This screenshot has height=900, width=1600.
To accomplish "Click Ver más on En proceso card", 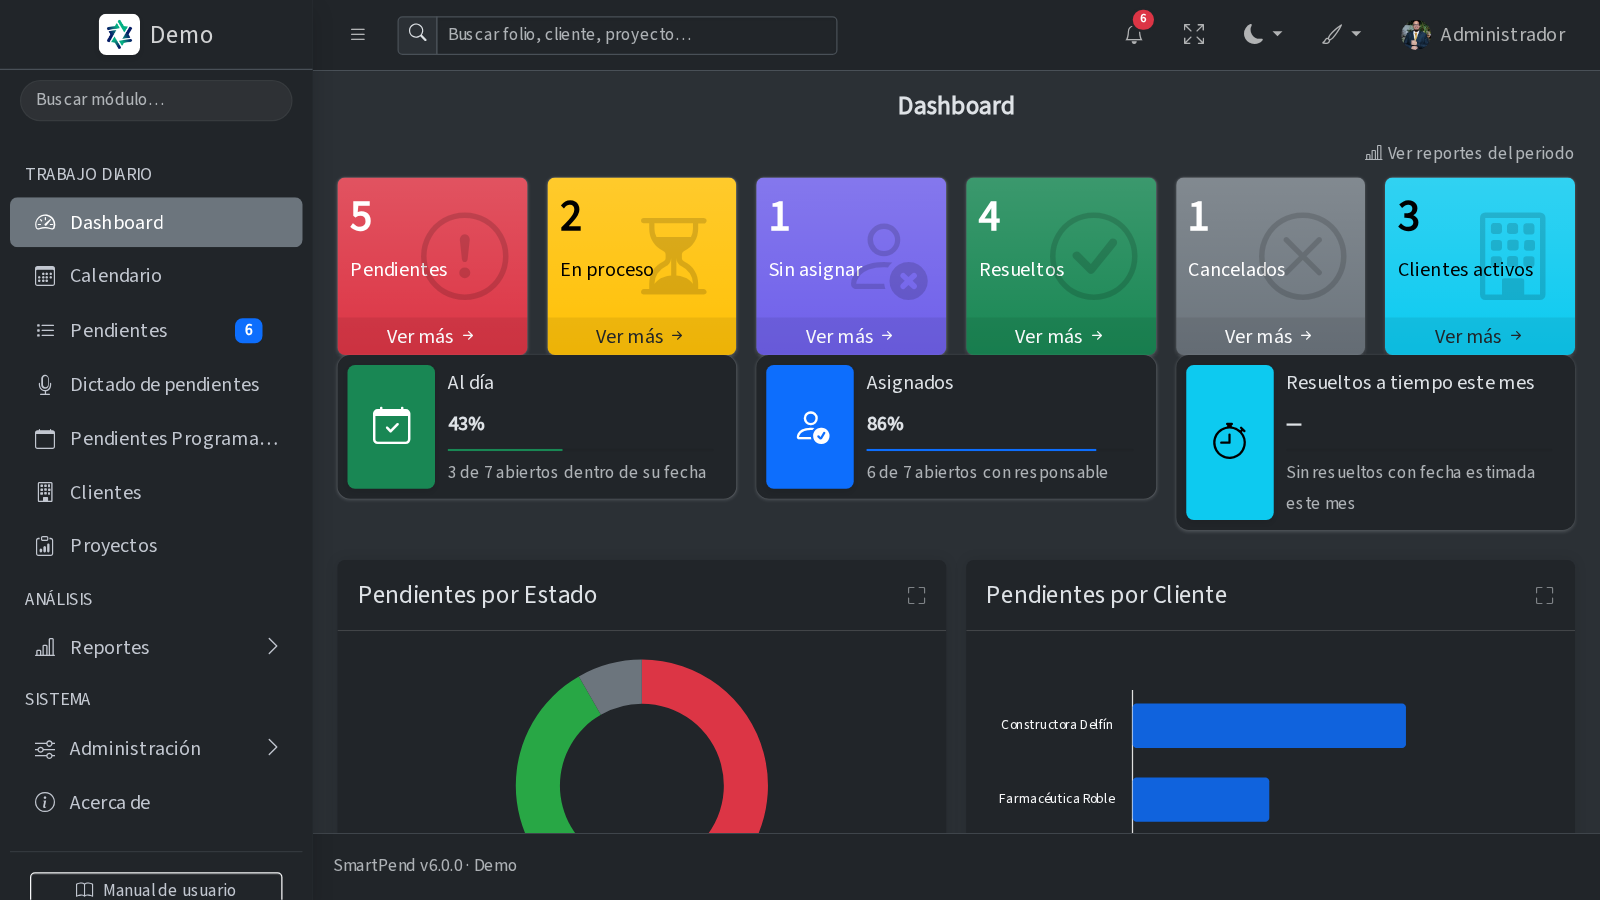I will (x=641, y=336).
